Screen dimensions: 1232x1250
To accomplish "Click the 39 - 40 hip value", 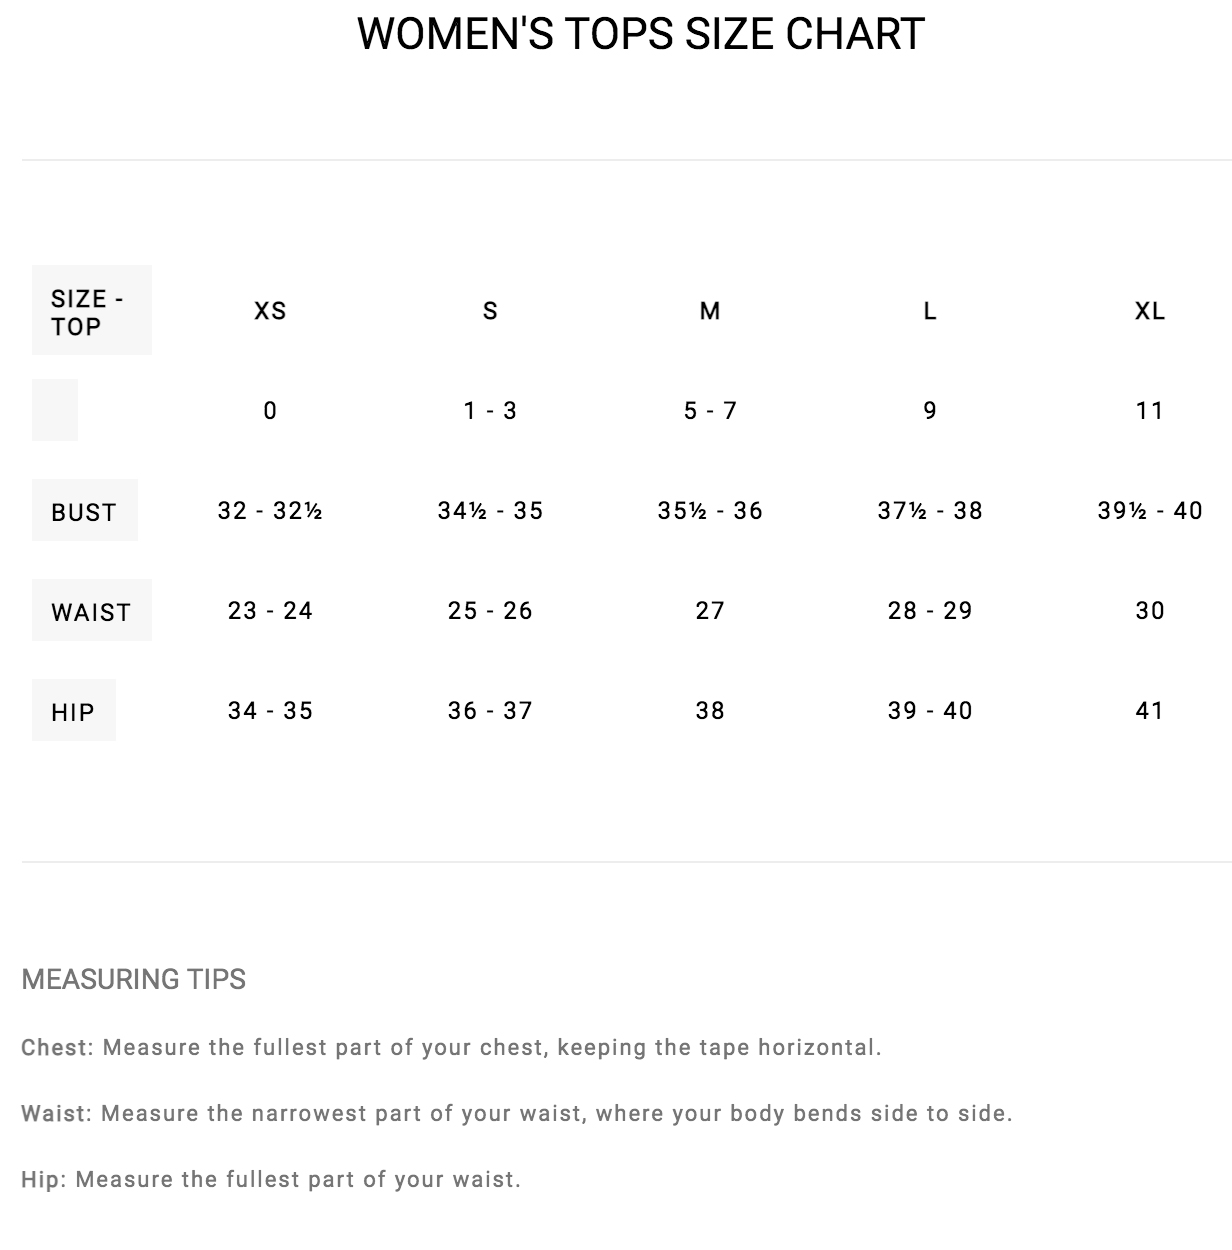I will point(930,710).
